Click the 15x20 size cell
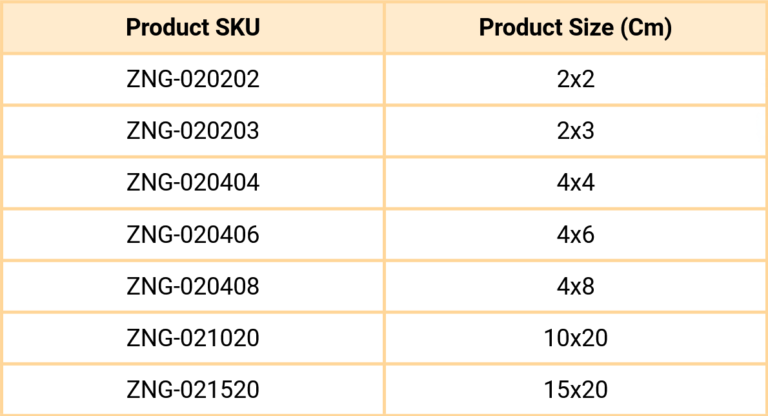 click(575, 390)
